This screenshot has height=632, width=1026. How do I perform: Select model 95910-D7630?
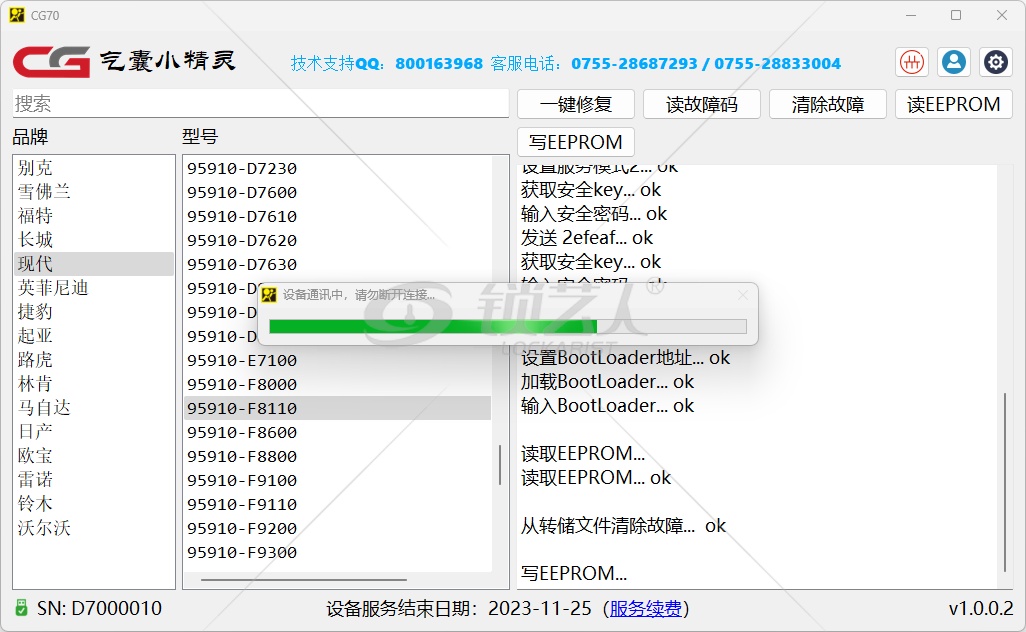click(338, 264)
